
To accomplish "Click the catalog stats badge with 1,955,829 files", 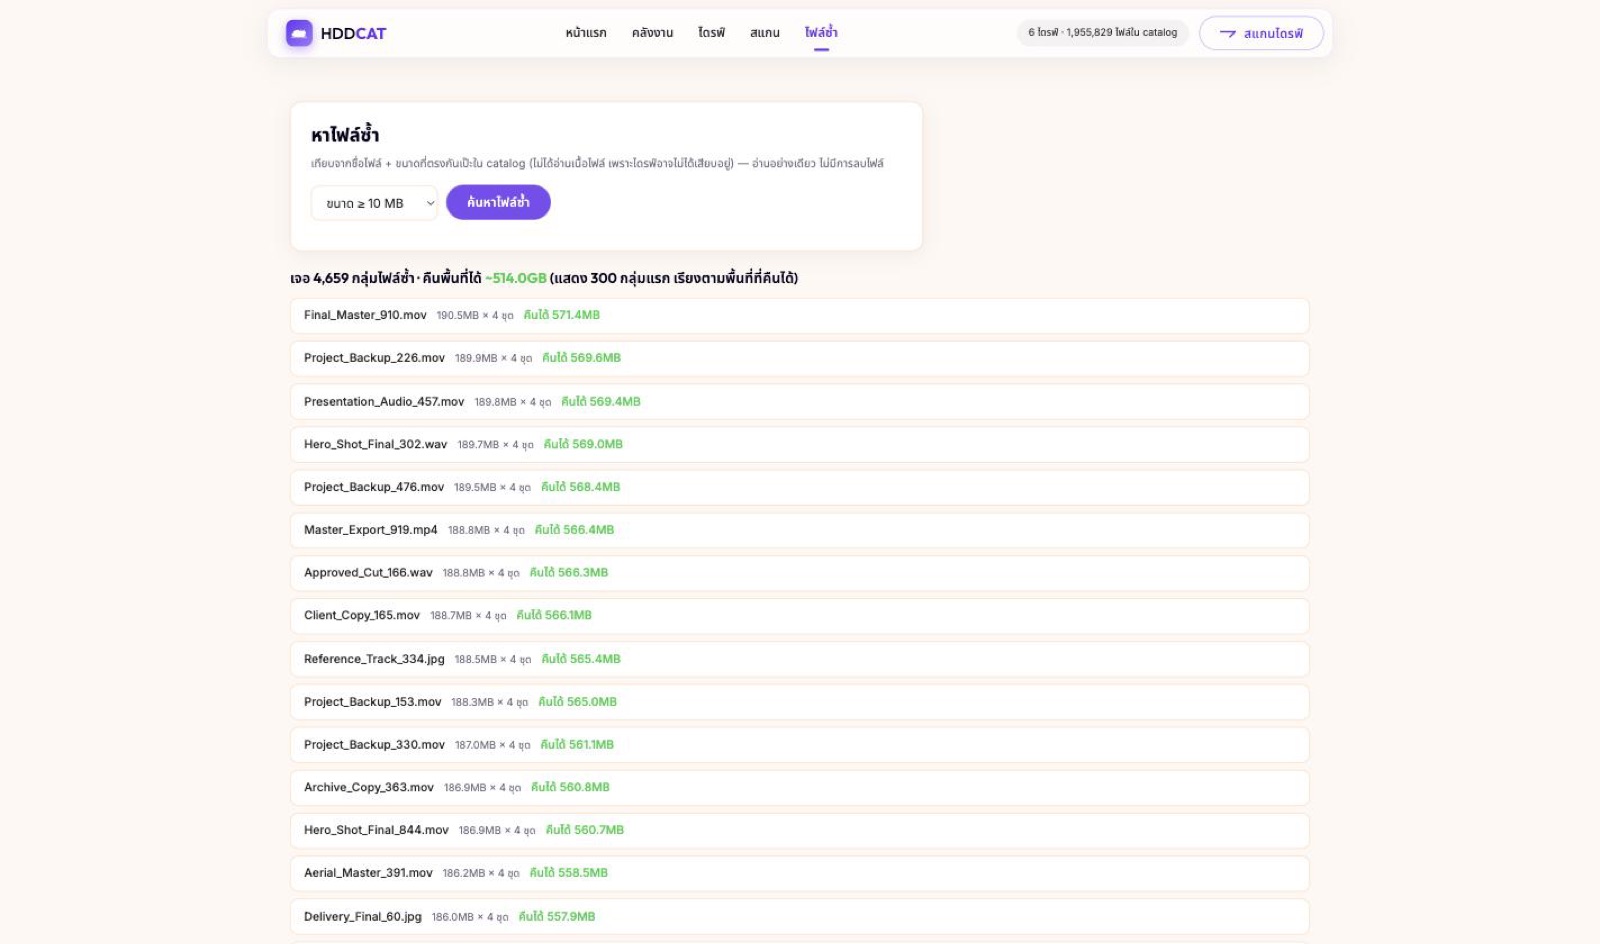I will (x=1103, y=32).
